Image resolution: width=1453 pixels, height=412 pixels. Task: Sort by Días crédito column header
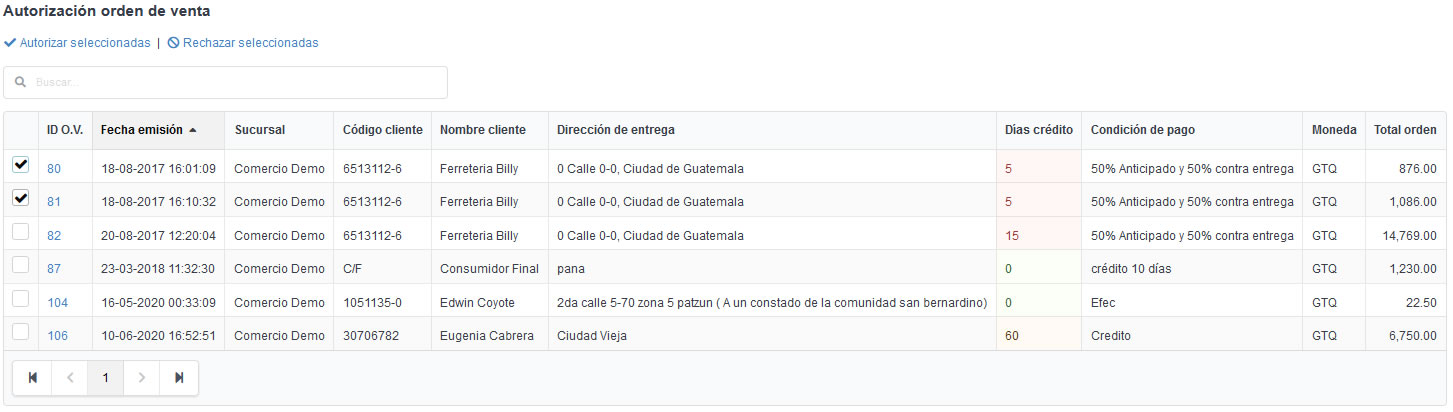[1038, 130]
